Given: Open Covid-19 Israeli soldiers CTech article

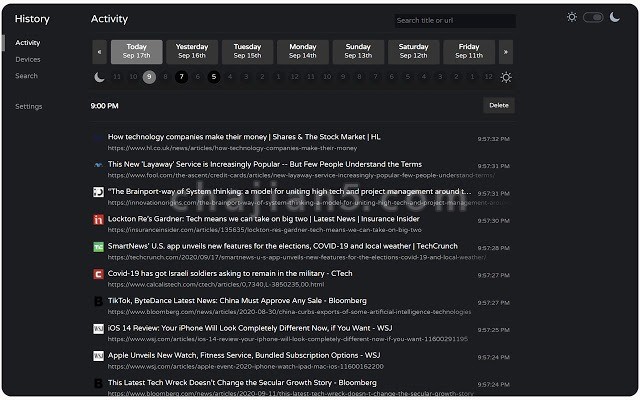Looking at the screenshot, I should point(230,273).
